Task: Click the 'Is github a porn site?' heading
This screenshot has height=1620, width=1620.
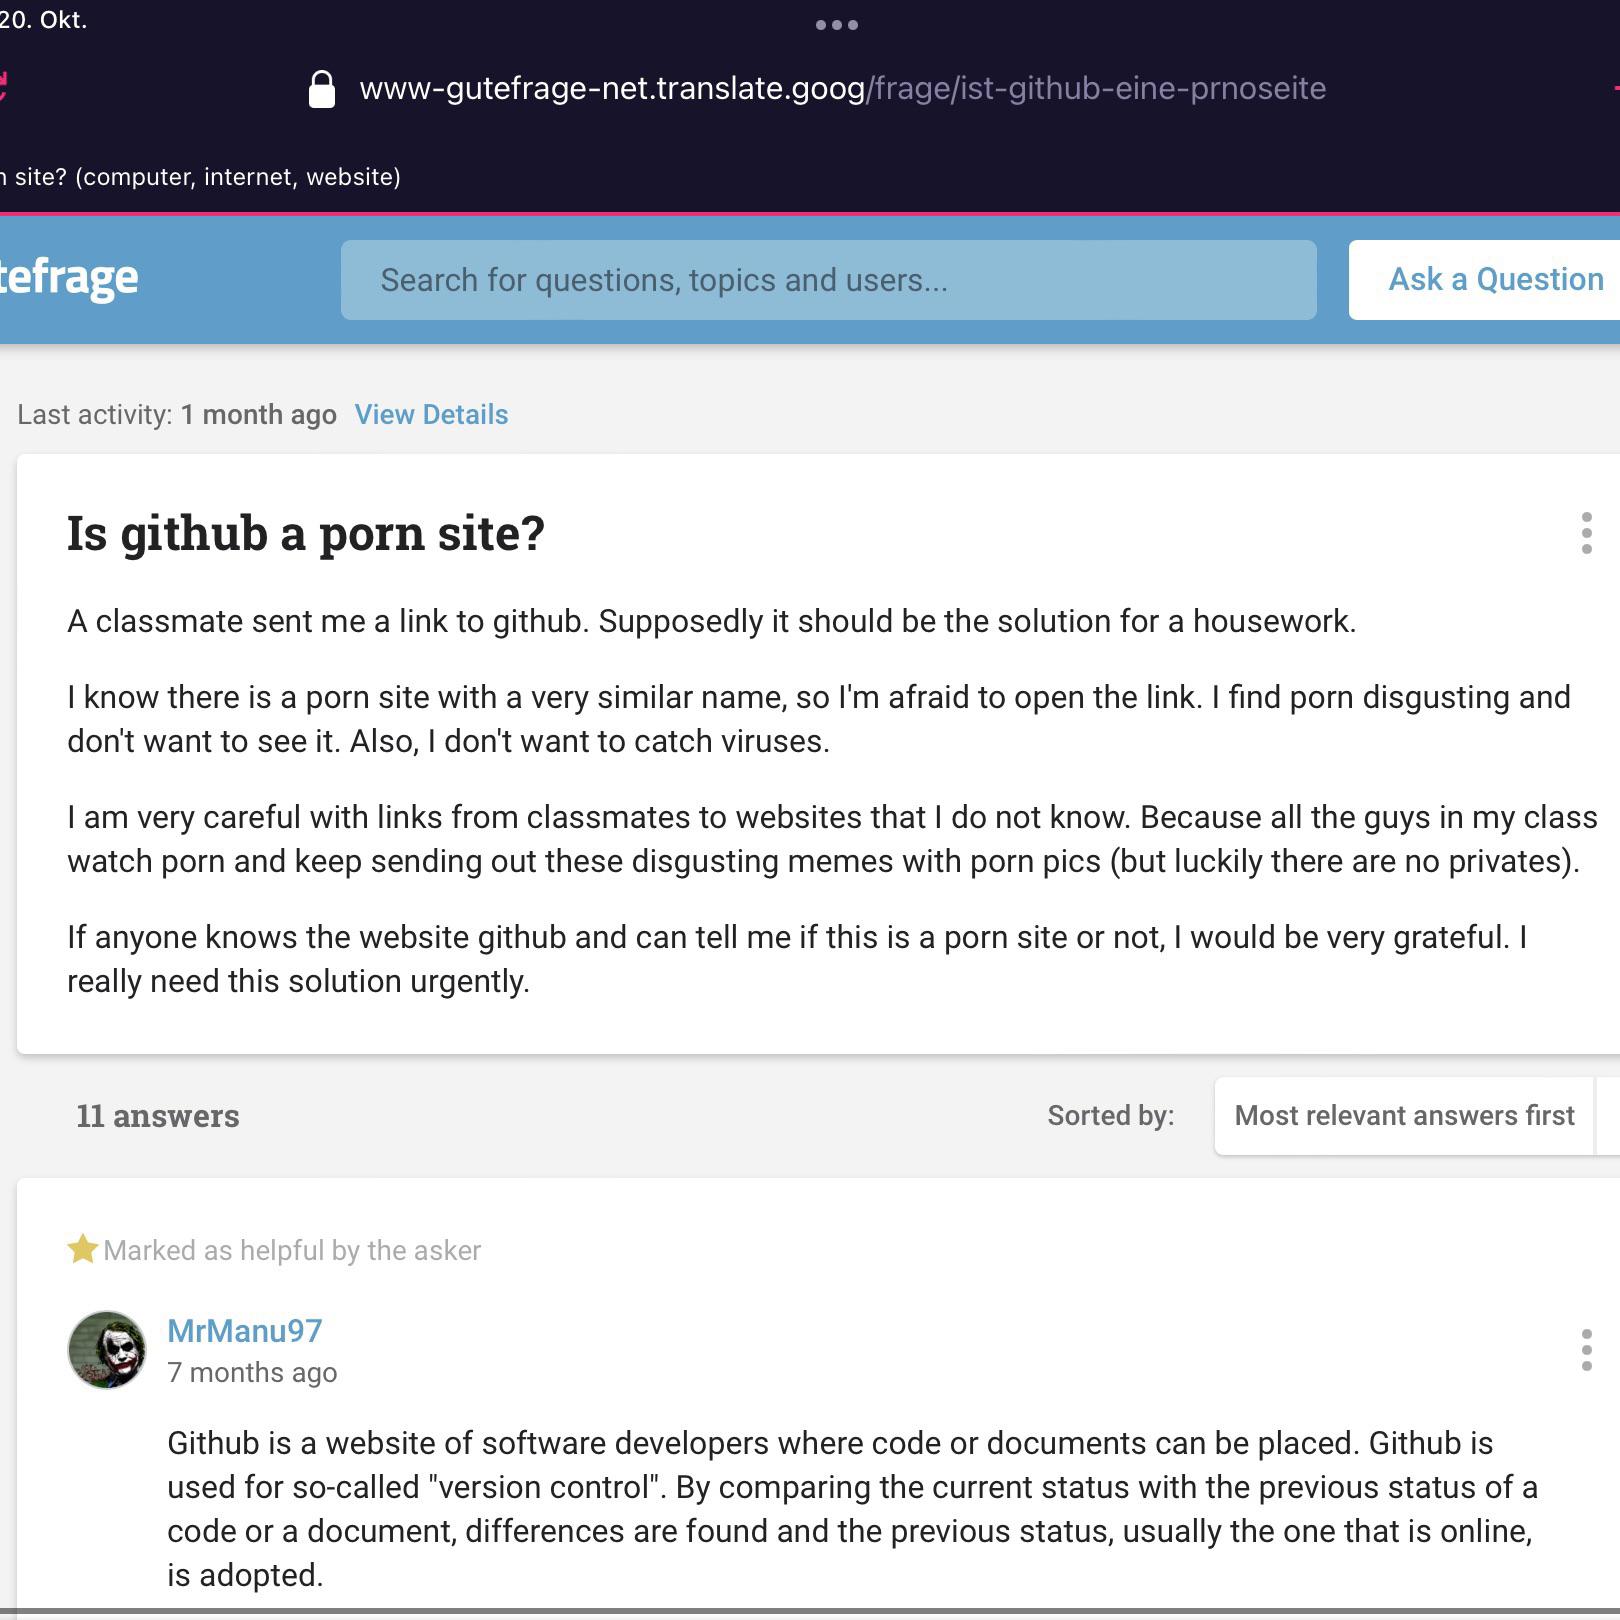Action: (x=306, y=533)
